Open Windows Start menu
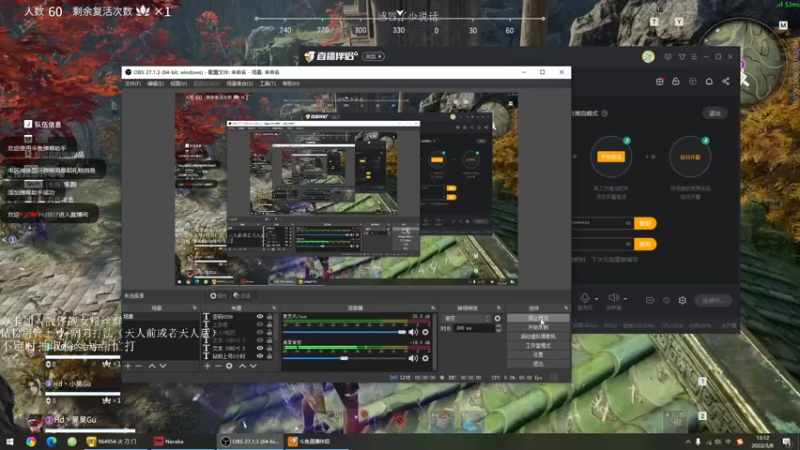The width and height of the screenshot is (800, 450). point(10,442)
